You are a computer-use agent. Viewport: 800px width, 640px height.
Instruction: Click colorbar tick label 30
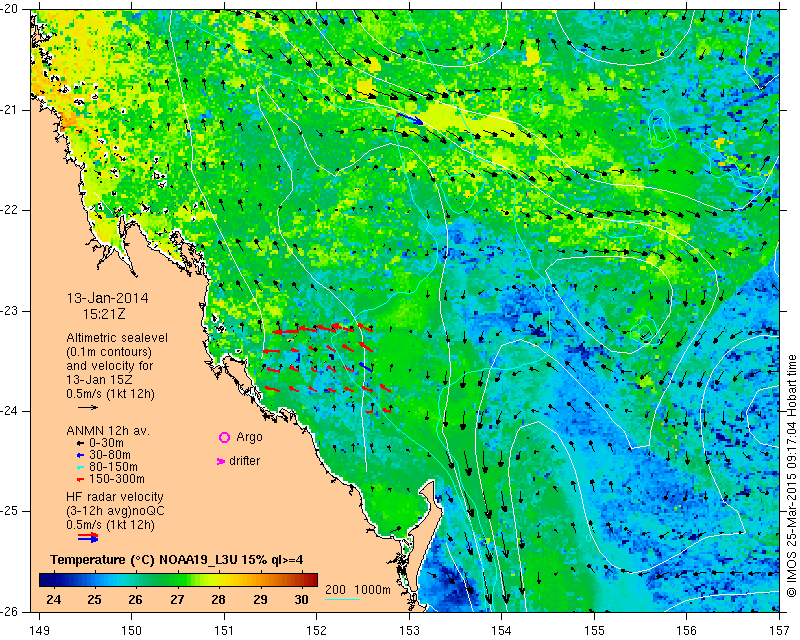pyautogui.click(x=302, y=599)
